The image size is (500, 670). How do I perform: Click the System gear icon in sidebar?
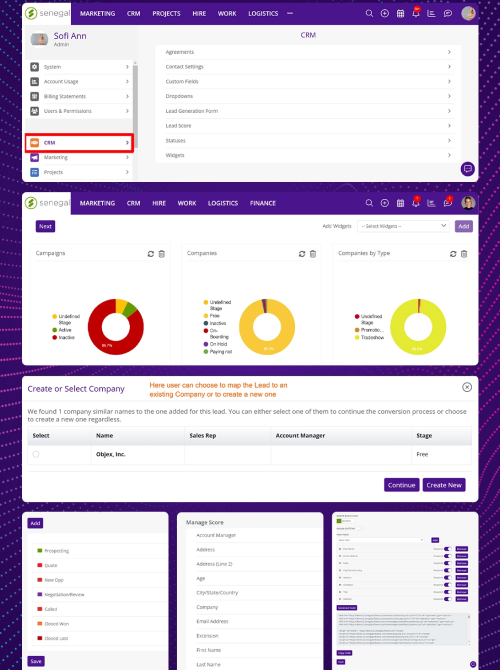tap(35, 67)
